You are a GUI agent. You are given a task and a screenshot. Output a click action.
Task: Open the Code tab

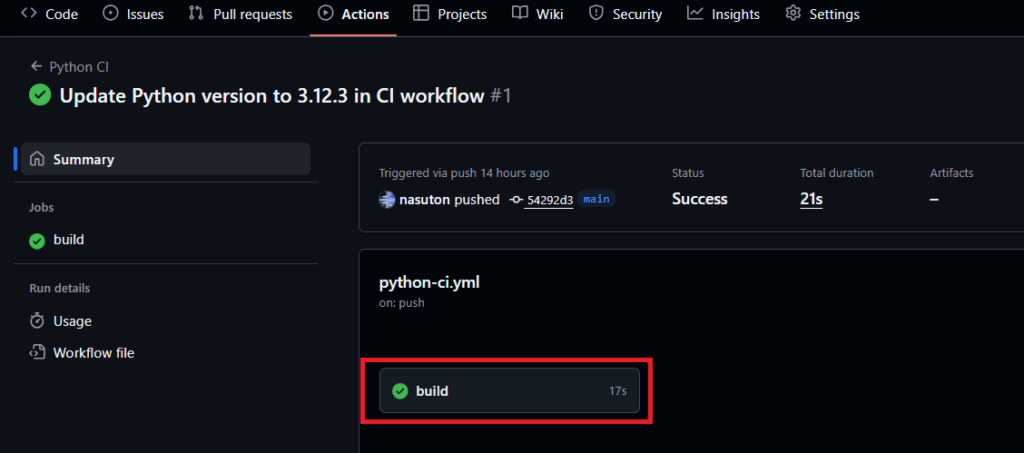click(x=51, y=14)
